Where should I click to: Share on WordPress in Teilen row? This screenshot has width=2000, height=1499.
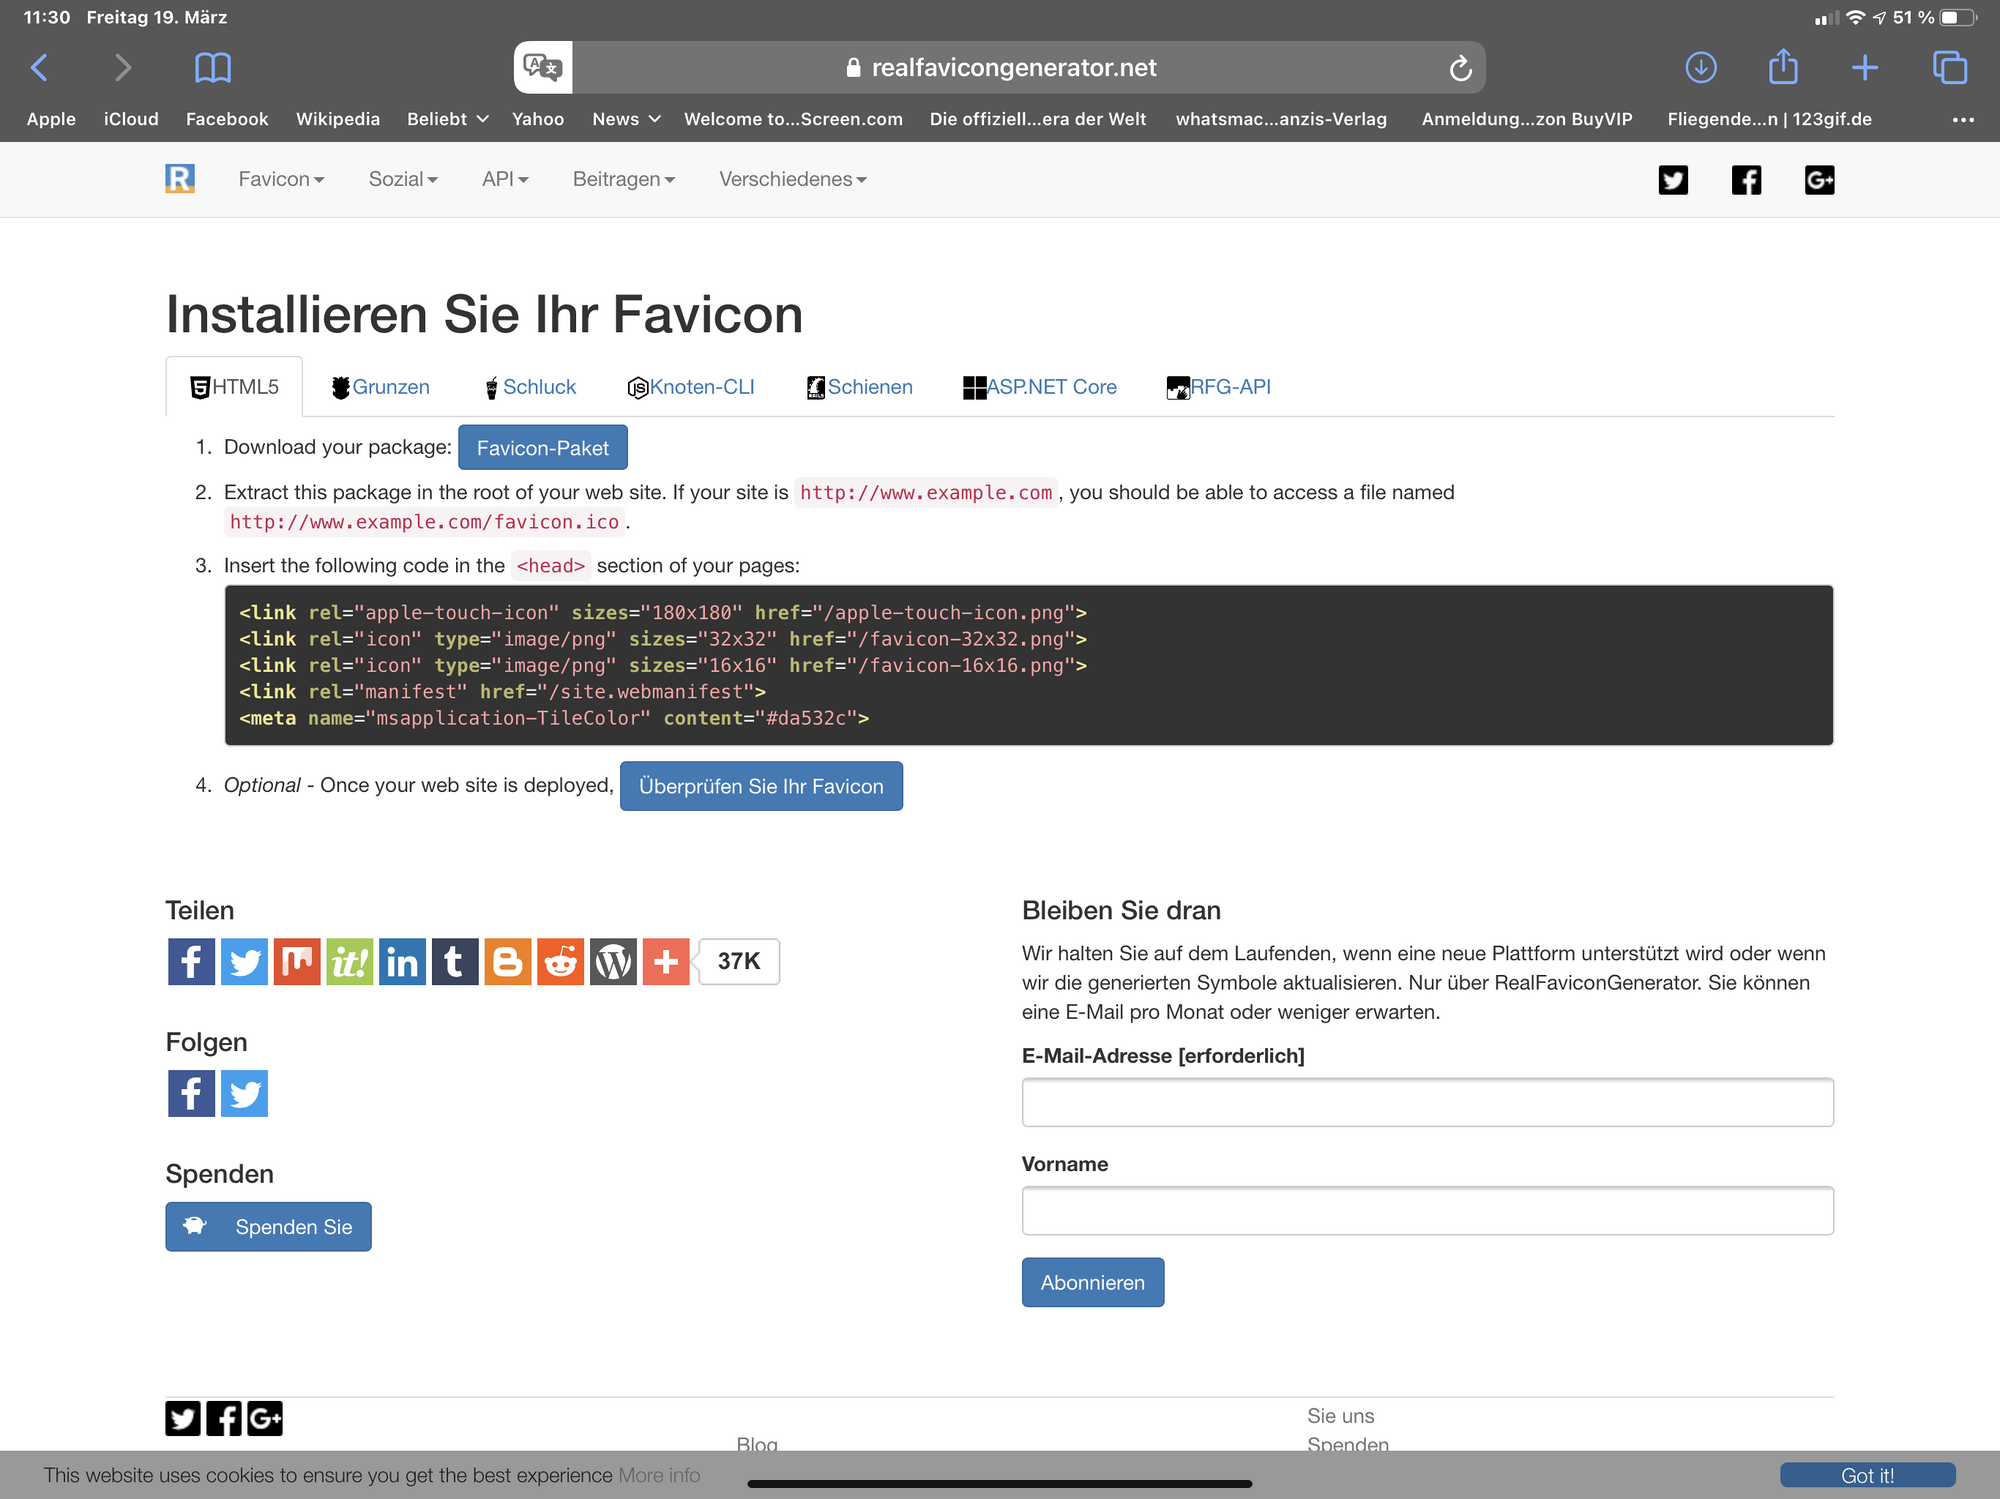[x=613, y=962]
